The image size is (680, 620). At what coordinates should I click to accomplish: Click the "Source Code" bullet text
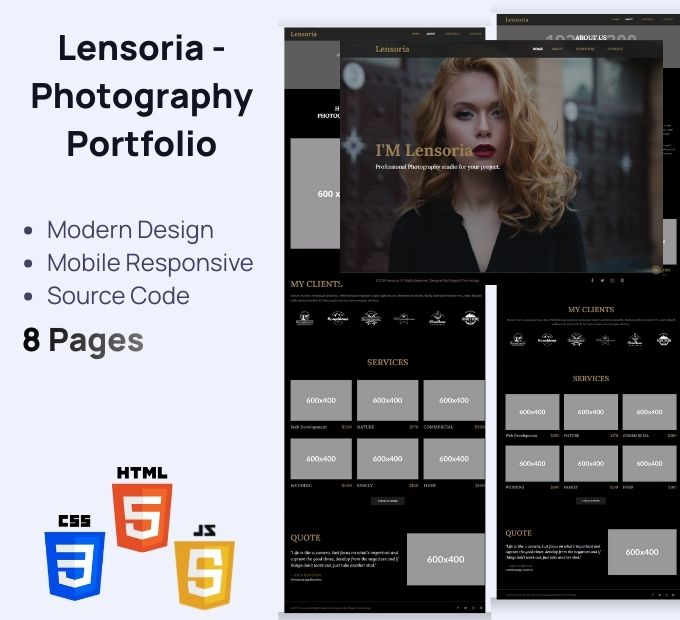pos(118,296)
